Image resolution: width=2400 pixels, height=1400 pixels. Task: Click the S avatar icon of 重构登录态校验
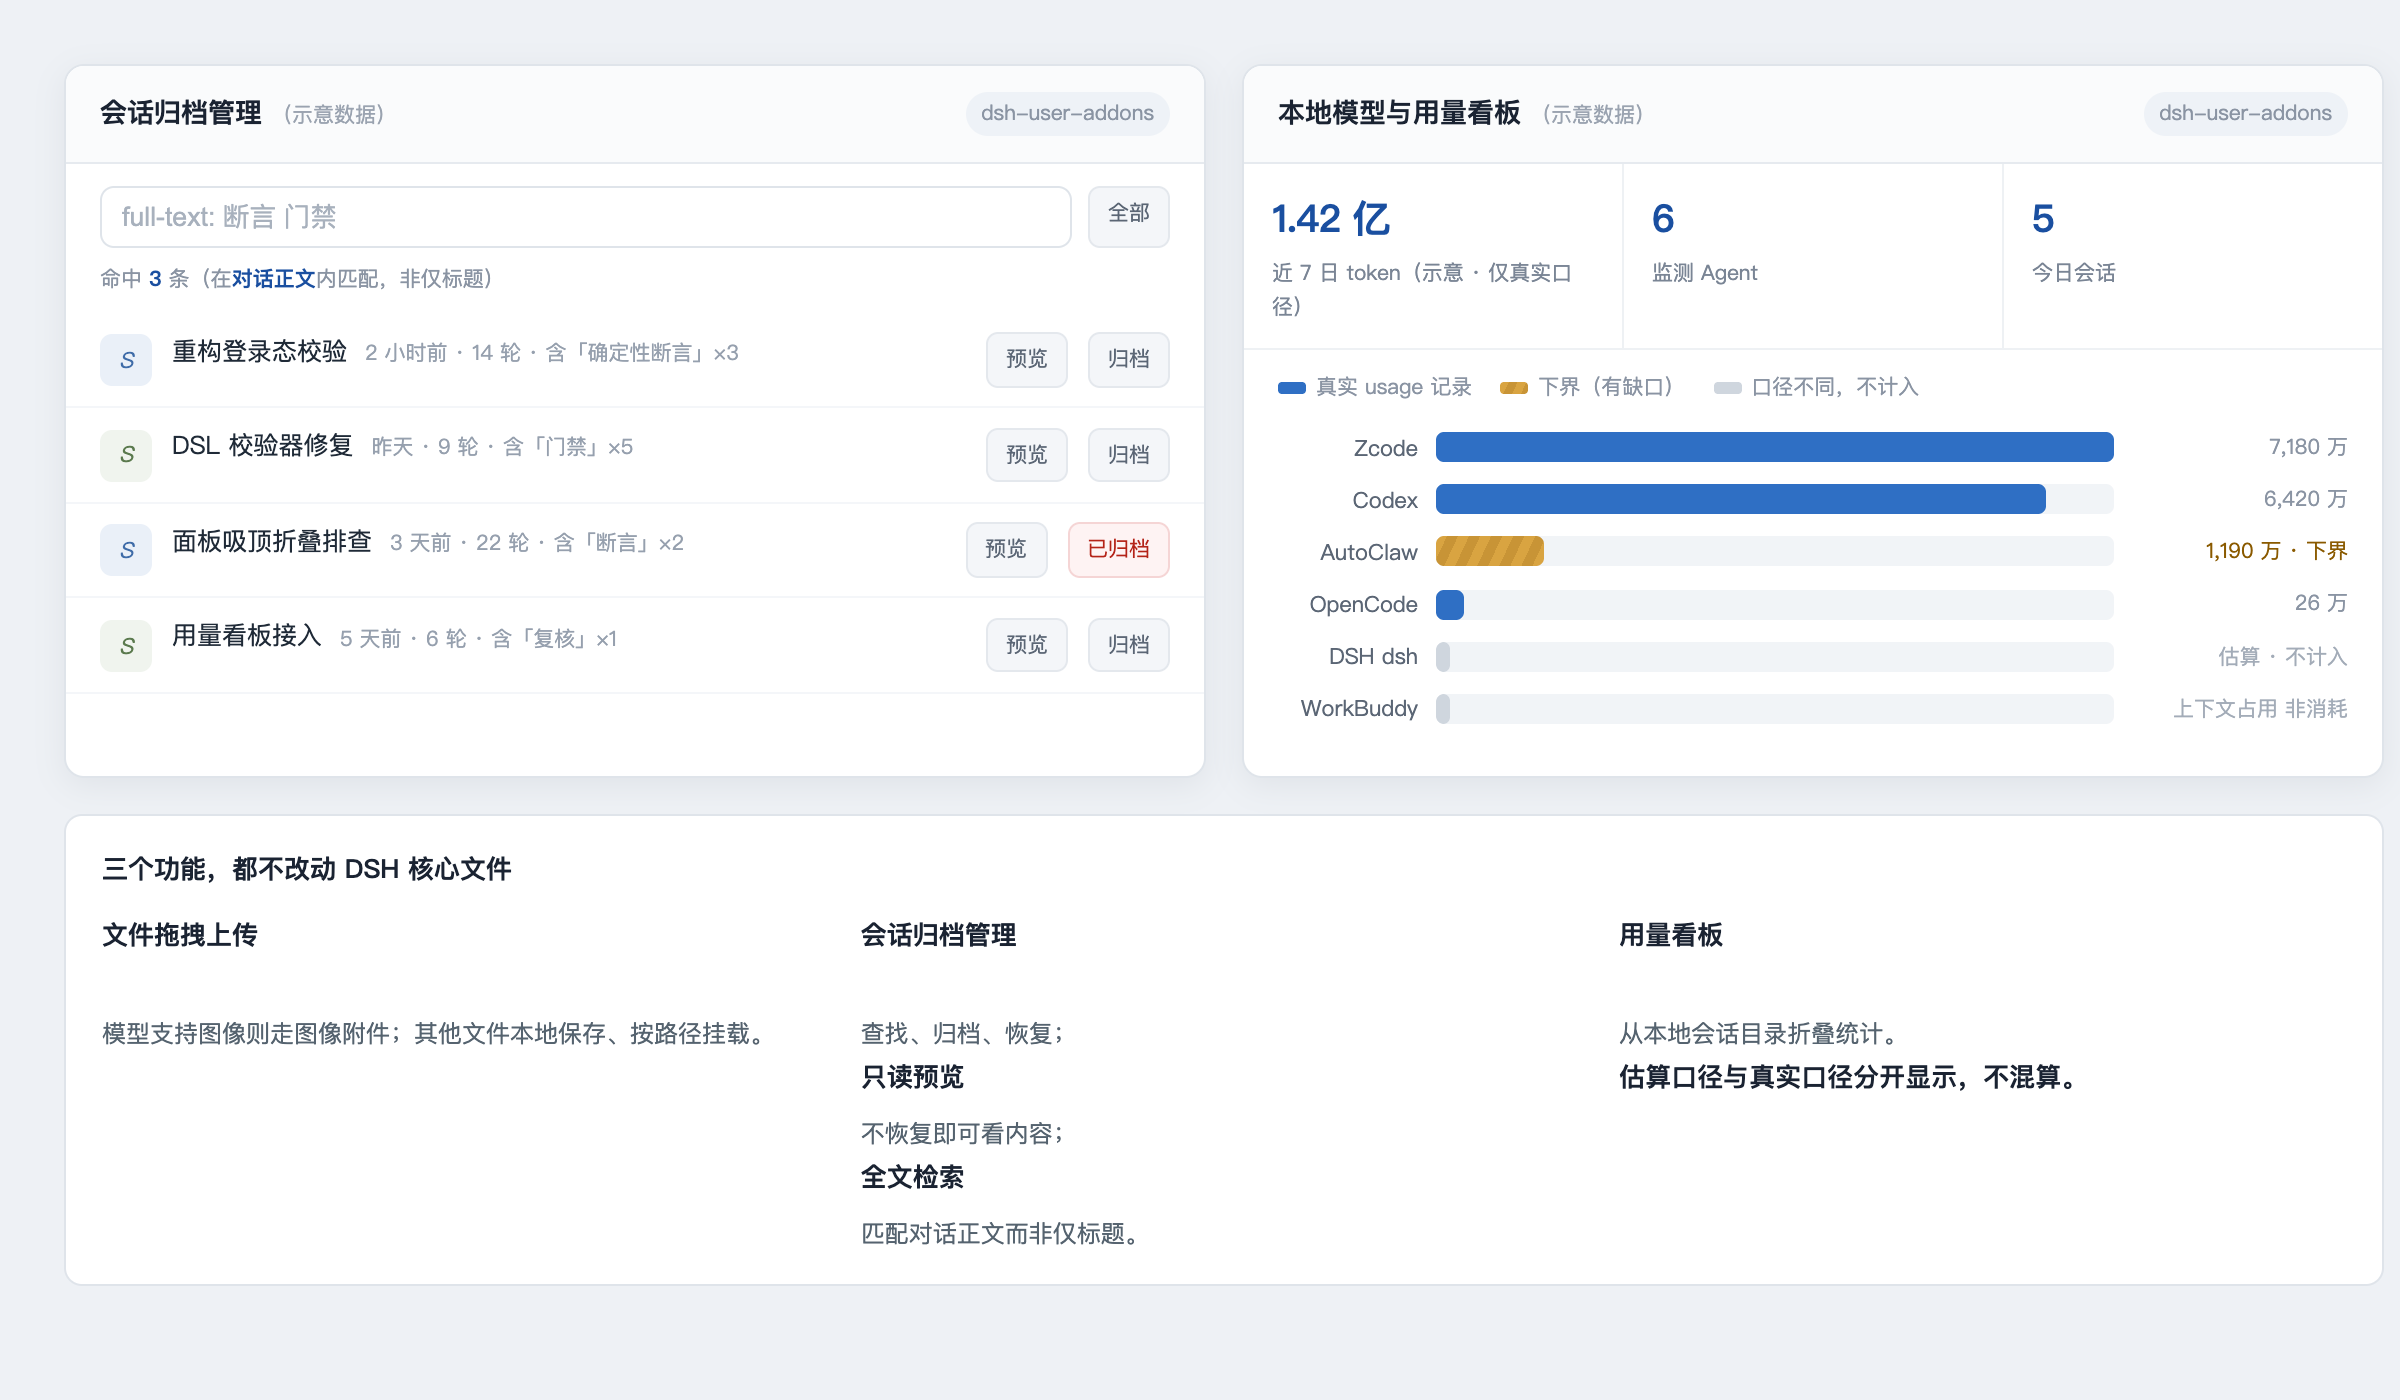(x=126, y=360)
